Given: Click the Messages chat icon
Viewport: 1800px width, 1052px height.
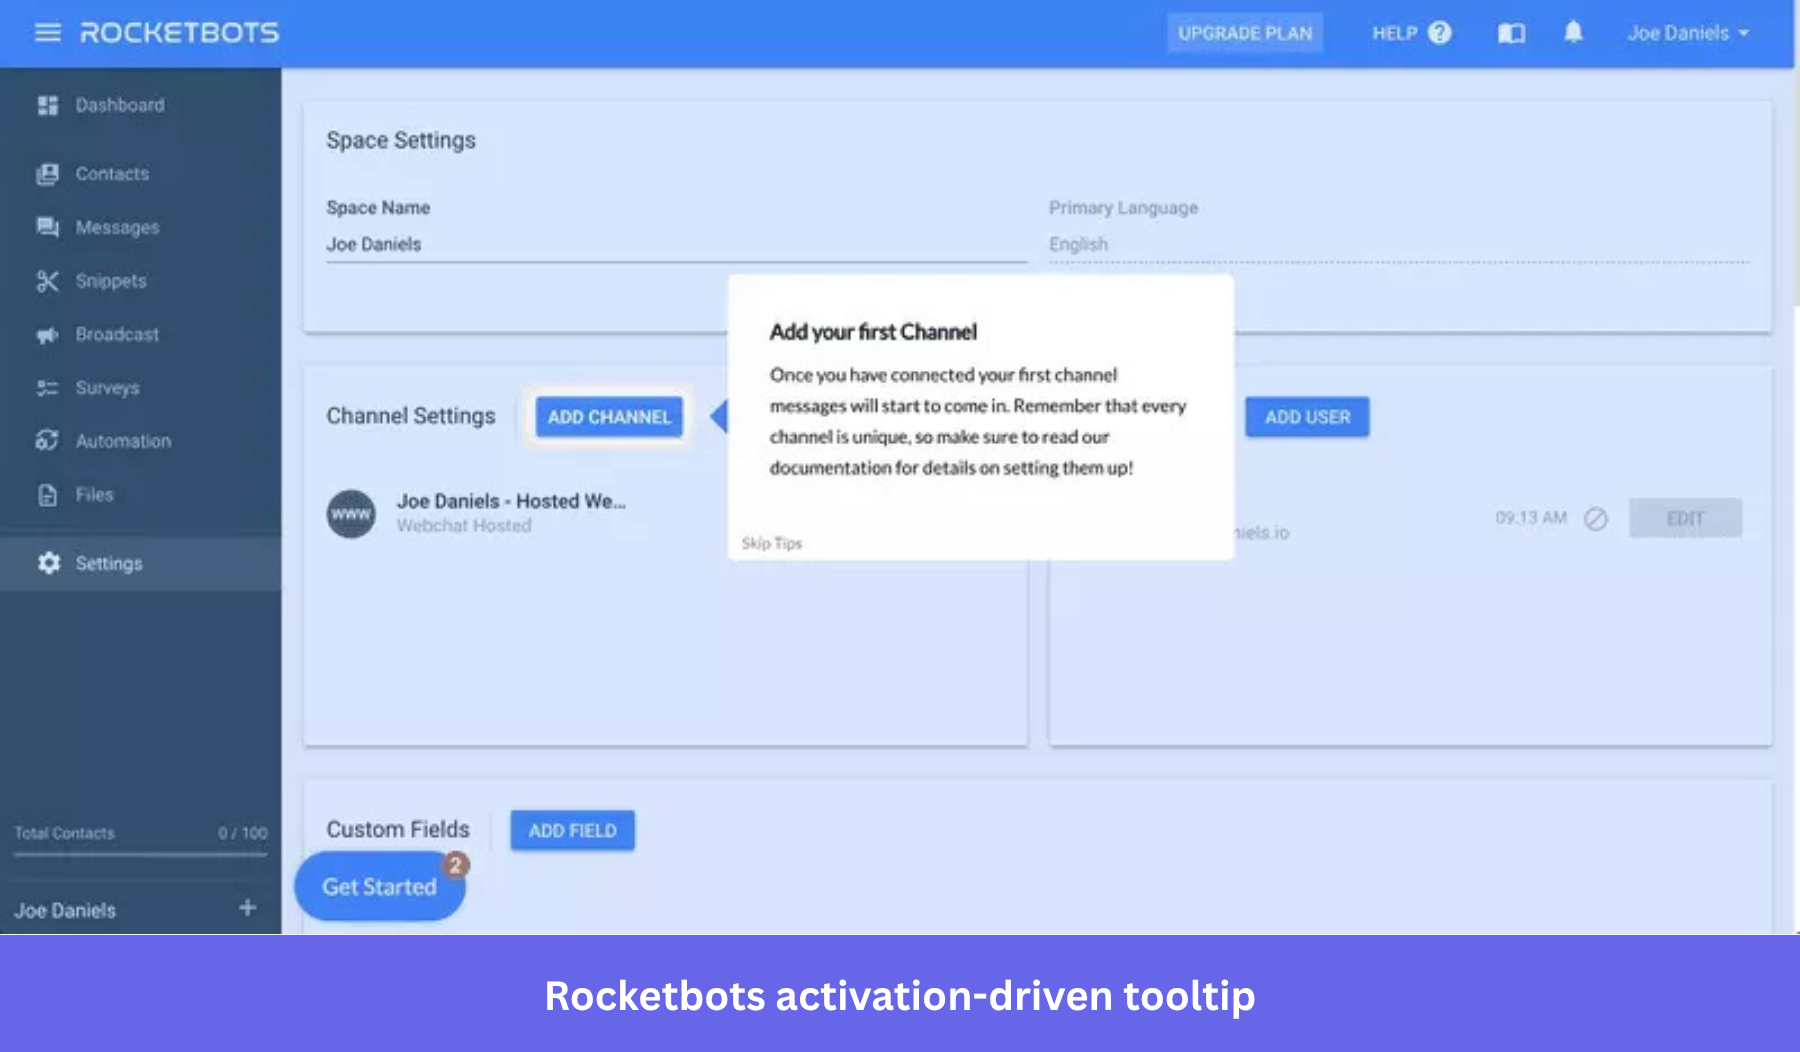Looking at the screenshot, I should click(x=47, y=227).
